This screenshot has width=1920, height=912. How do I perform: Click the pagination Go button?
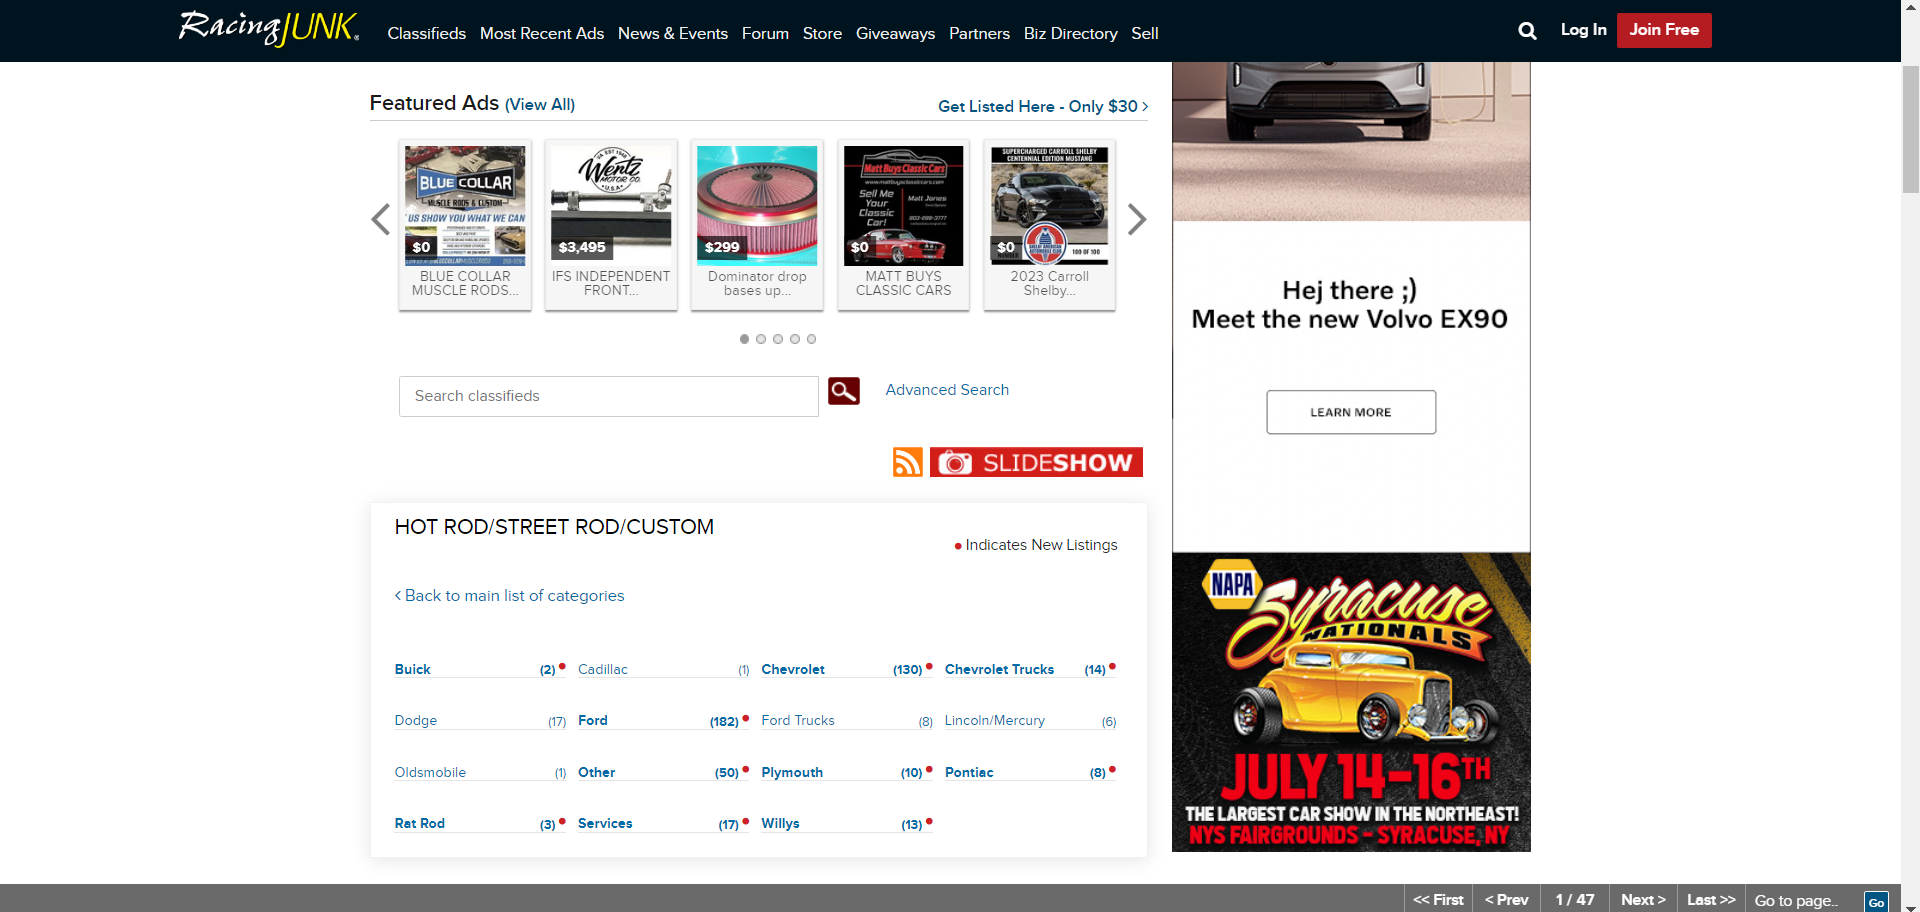[1876, 902]
